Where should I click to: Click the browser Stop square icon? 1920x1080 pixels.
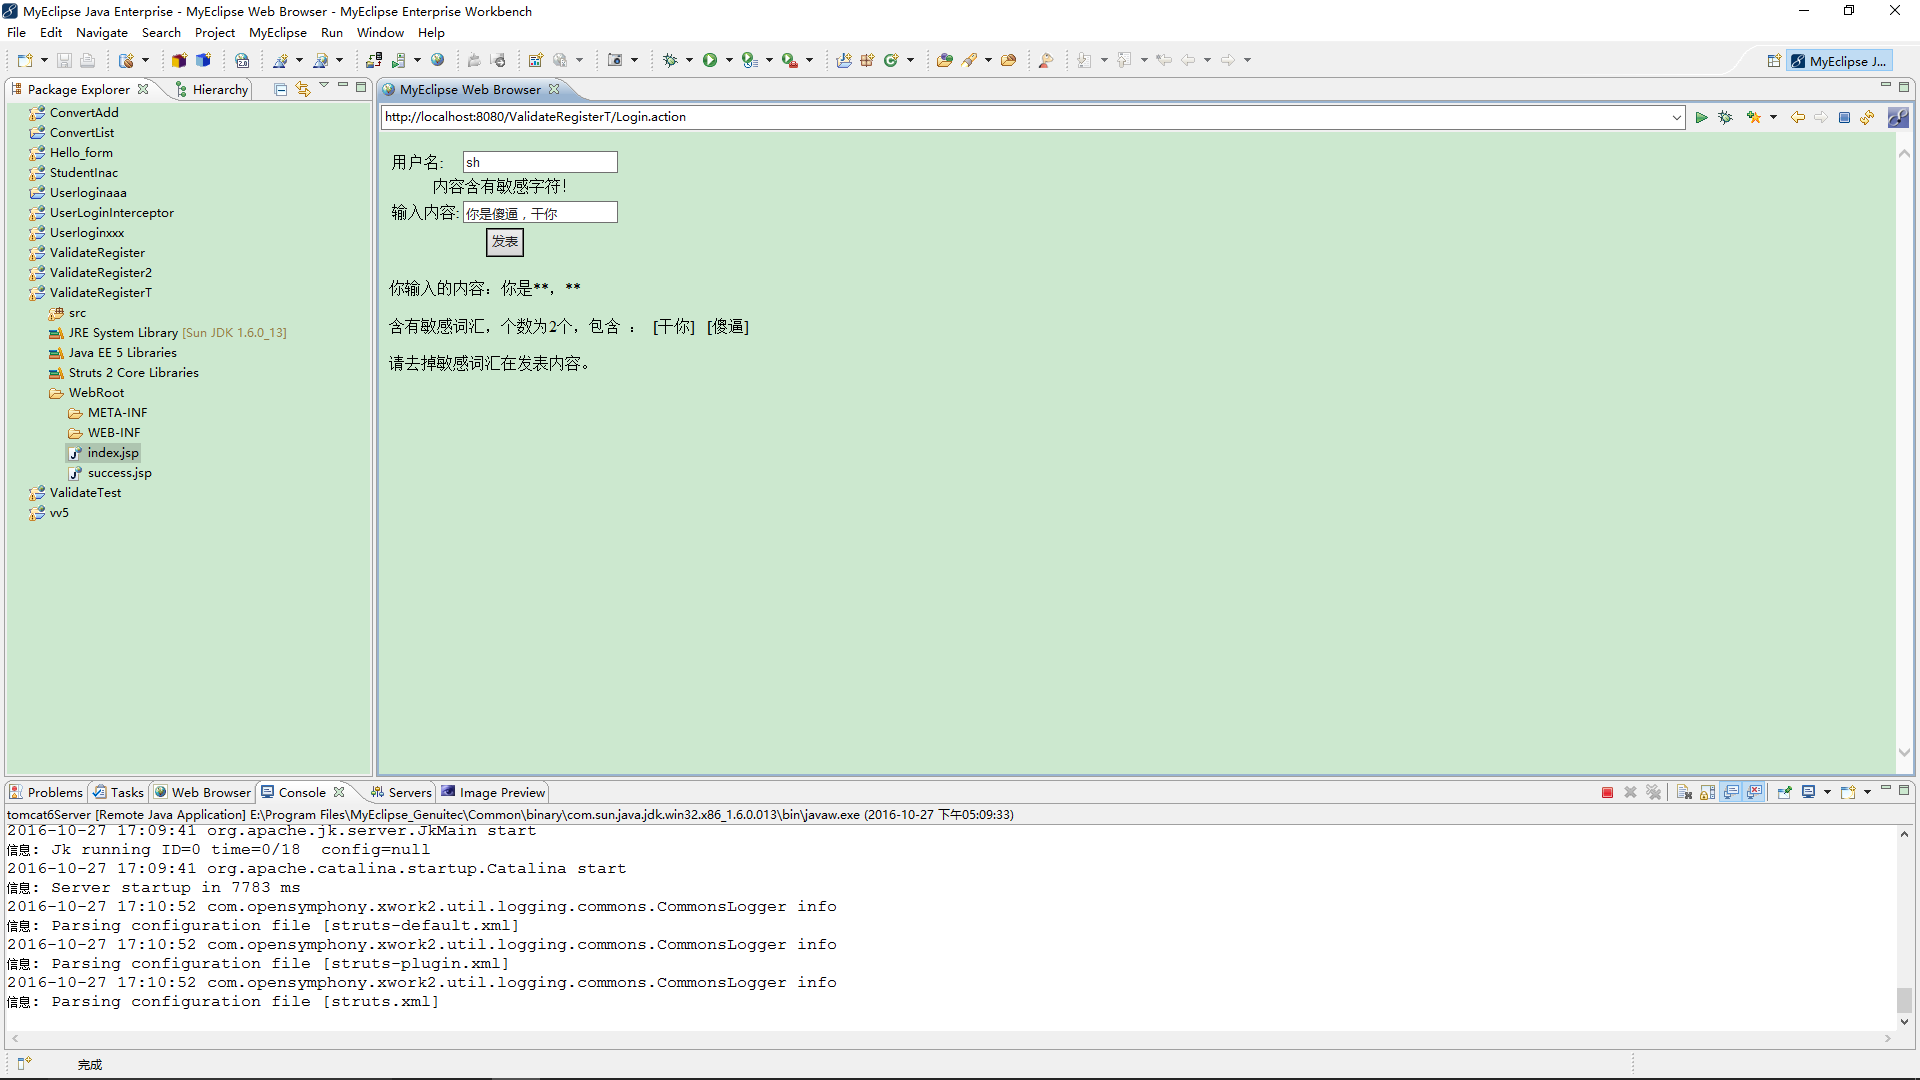click(x=1844, y=118)
